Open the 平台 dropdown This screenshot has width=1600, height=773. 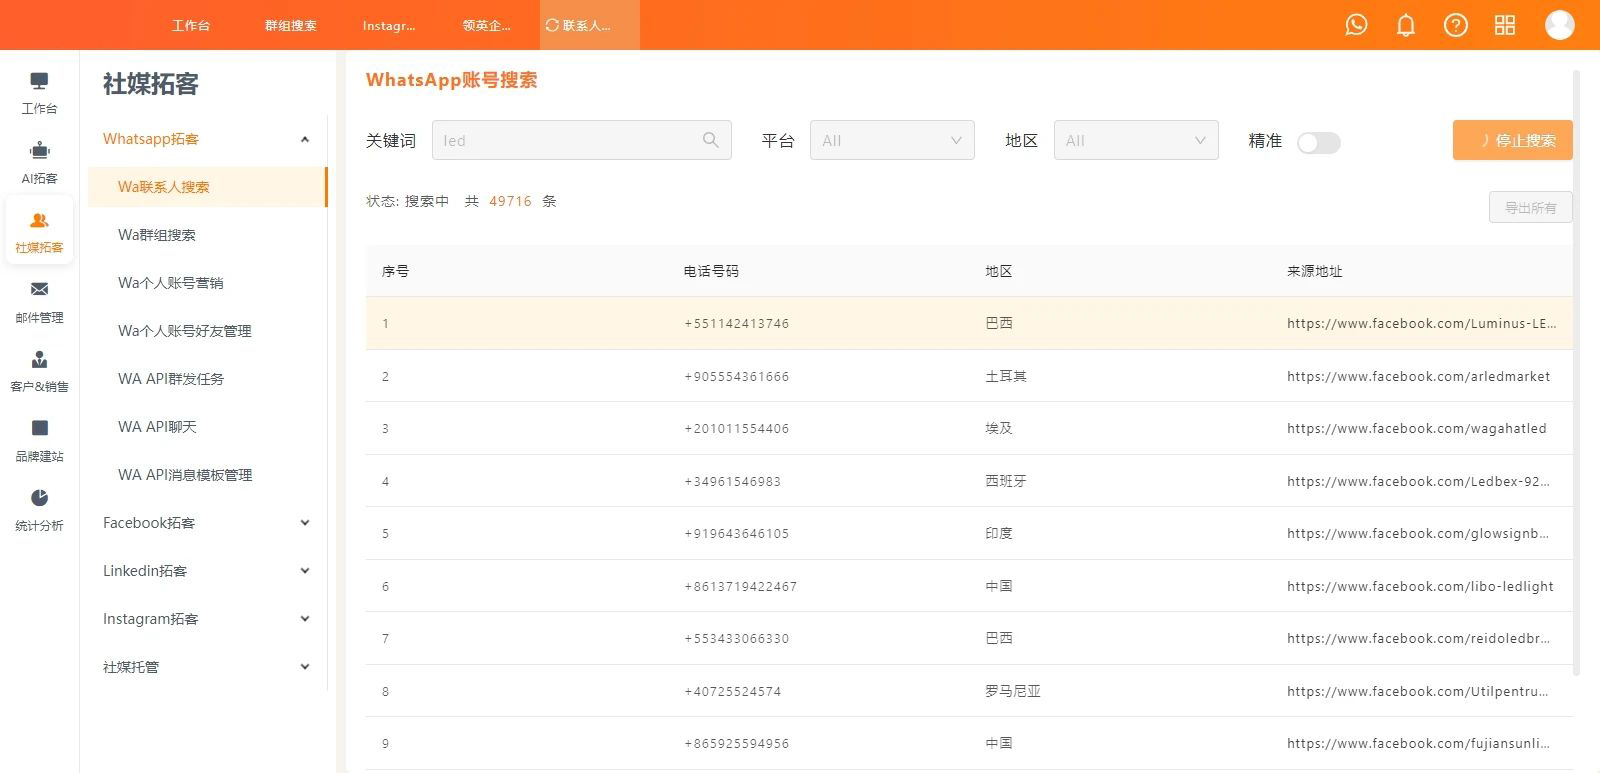tap(892, 140)
